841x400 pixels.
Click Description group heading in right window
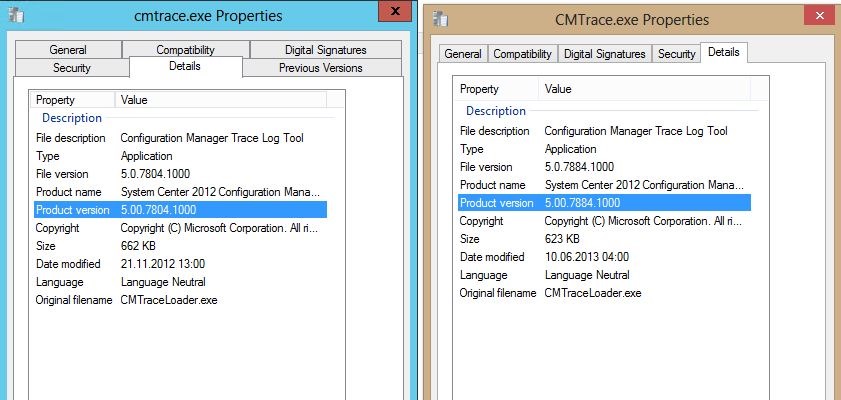(496, 111)
